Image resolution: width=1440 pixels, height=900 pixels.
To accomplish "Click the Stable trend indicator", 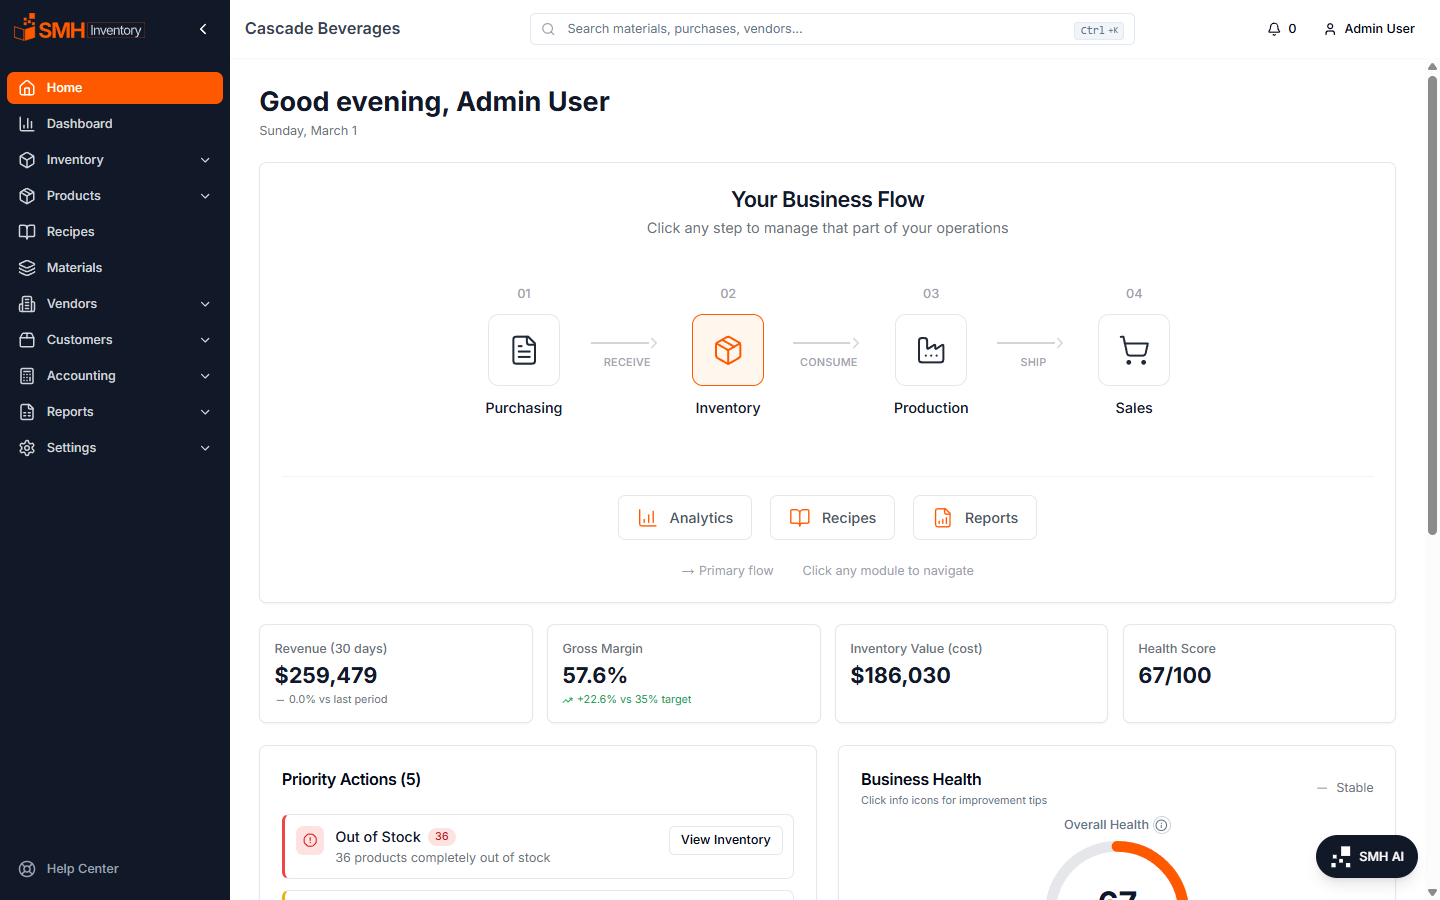I will [x=1345, y=788].
